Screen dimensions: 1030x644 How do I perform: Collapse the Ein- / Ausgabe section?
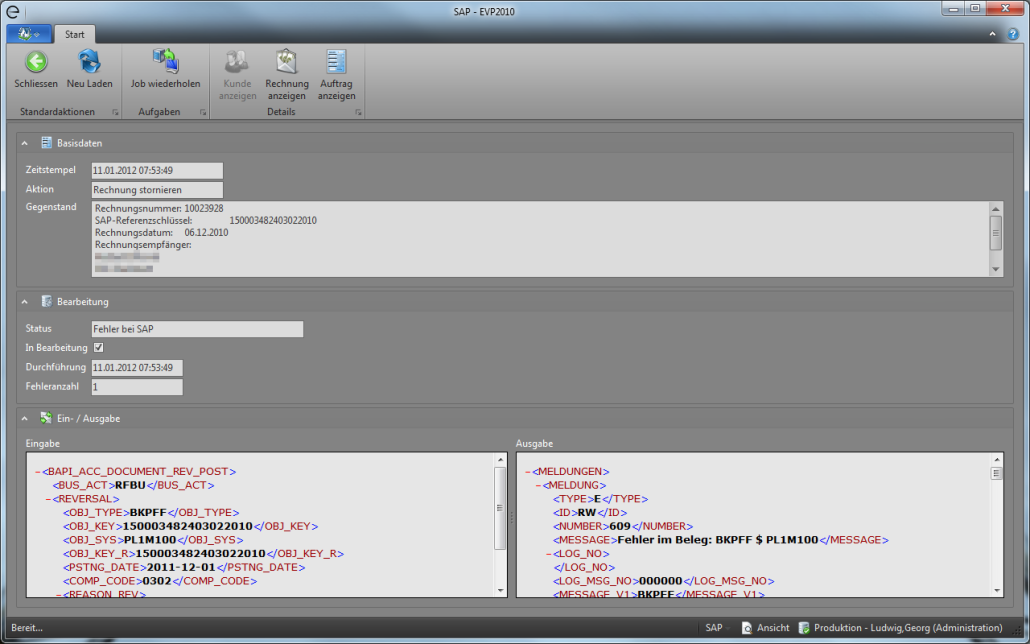24,419
